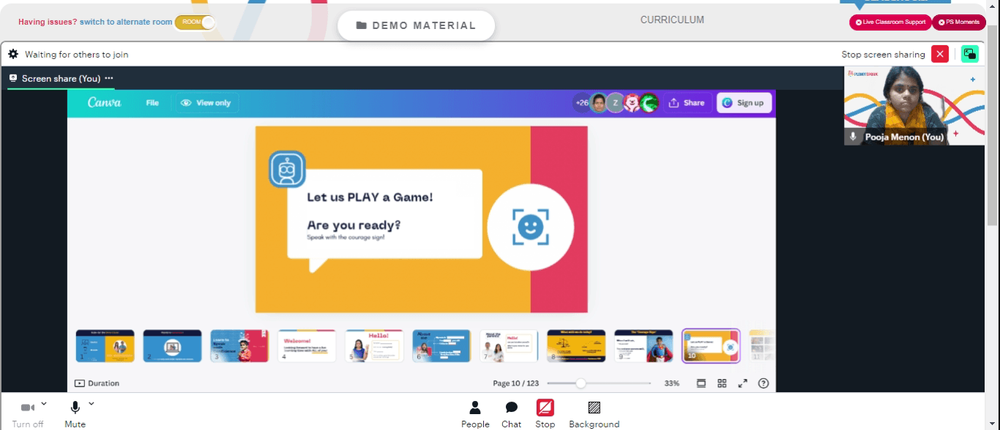Open Canva grid view icon
Image resolution: width=1000 pixels, height=430 pixels.
722,383
